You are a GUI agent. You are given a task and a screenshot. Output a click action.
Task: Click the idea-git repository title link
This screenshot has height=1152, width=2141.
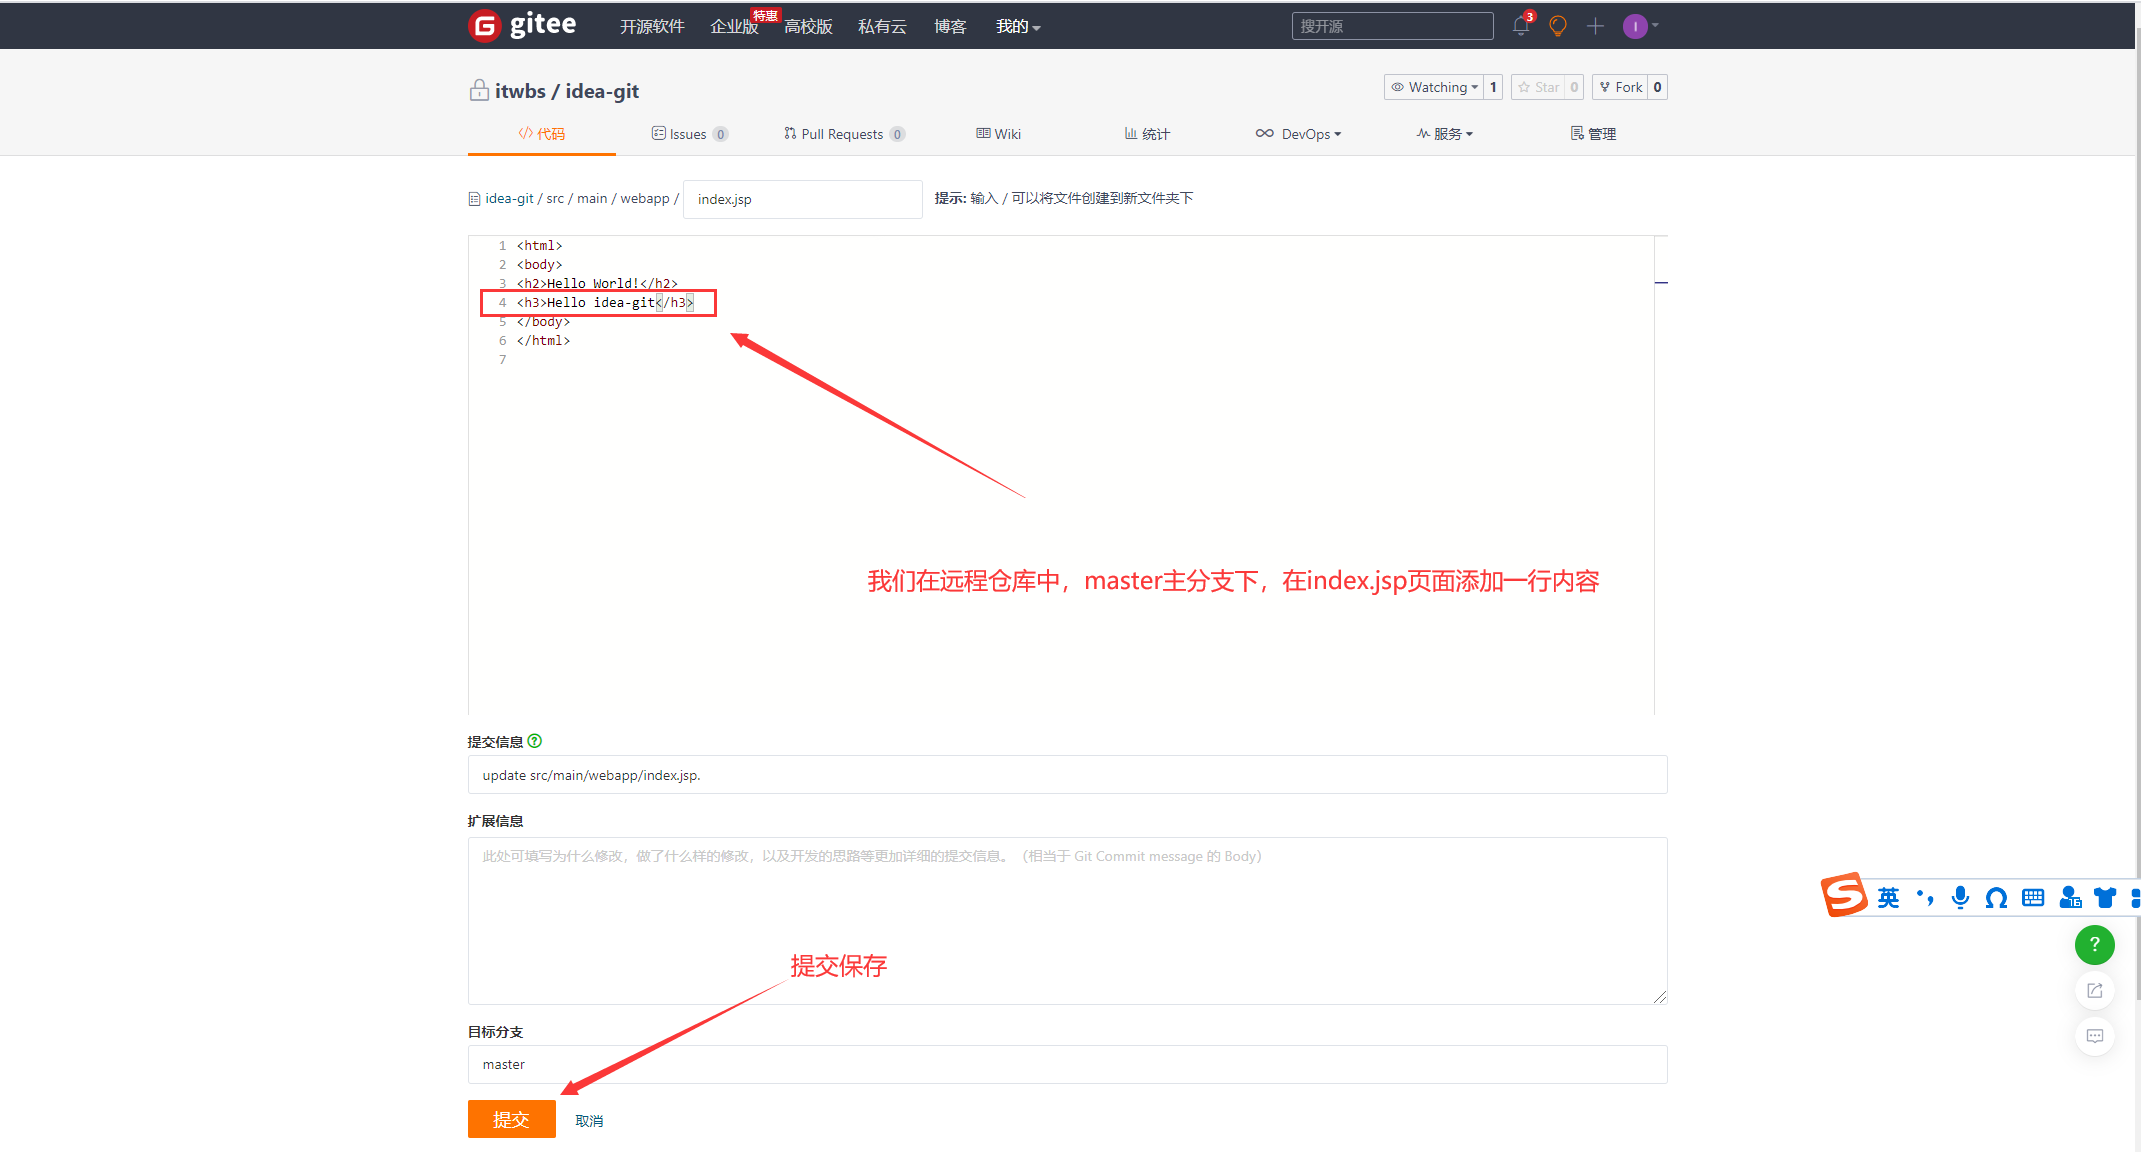[602, 91]
